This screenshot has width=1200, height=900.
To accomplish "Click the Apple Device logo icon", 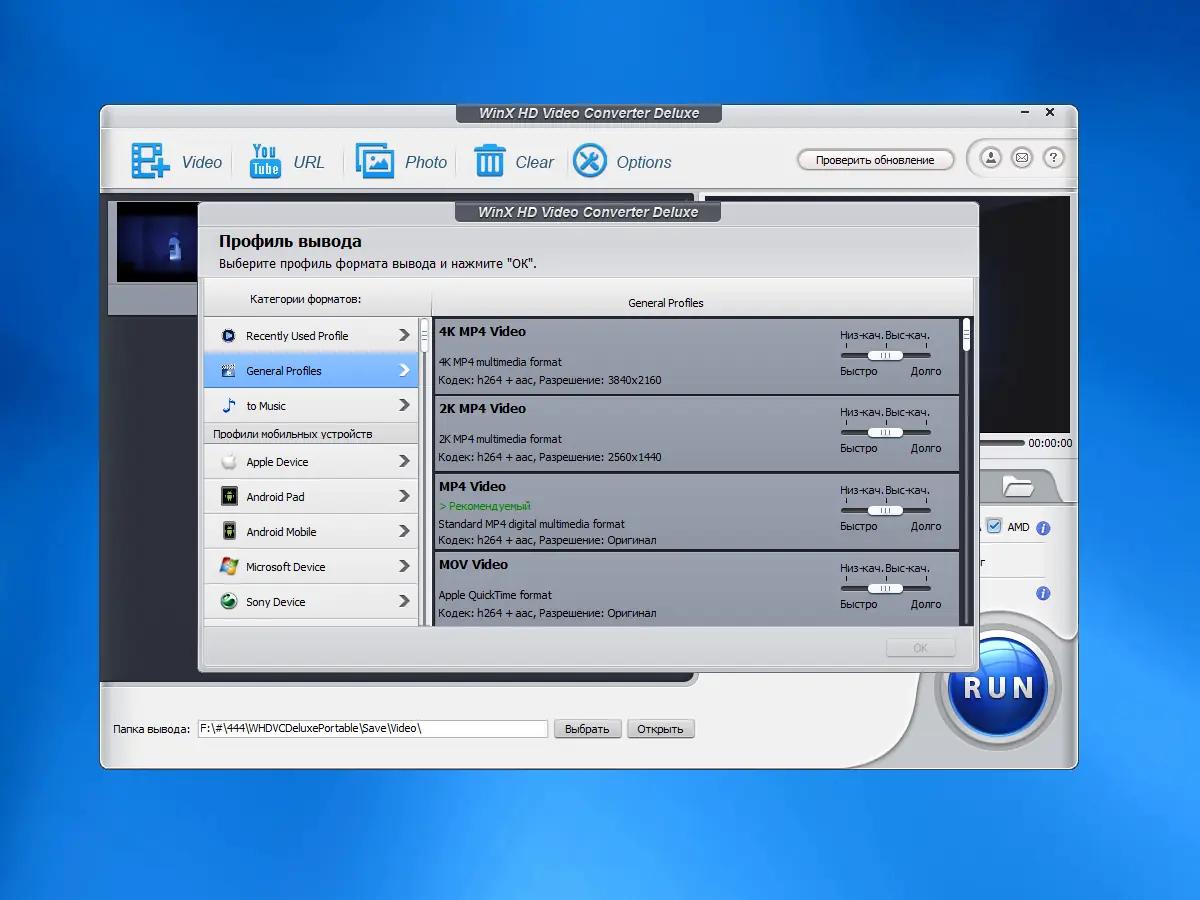I will pyautogui.click(x=228, y=462).
